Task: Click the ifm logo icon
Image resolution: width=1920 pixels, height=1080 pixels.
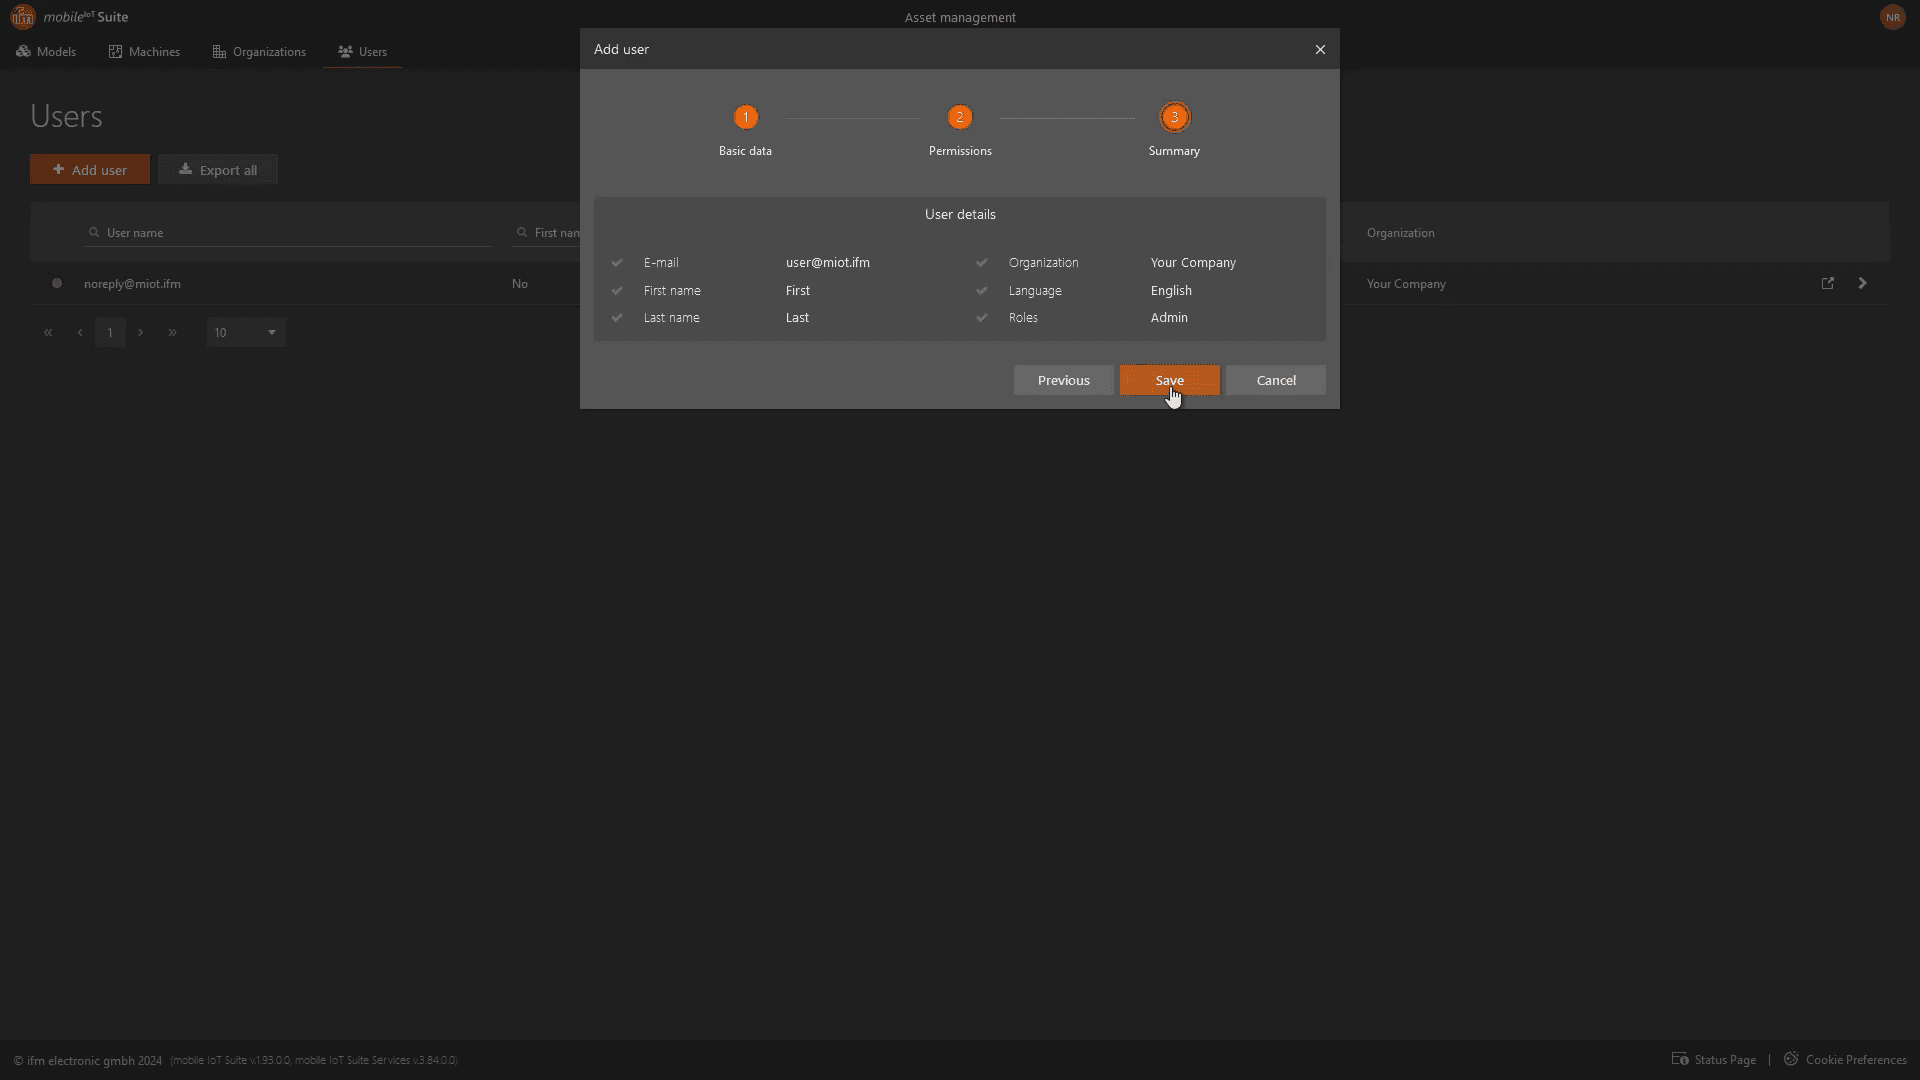Action: [x=22, y=17]
